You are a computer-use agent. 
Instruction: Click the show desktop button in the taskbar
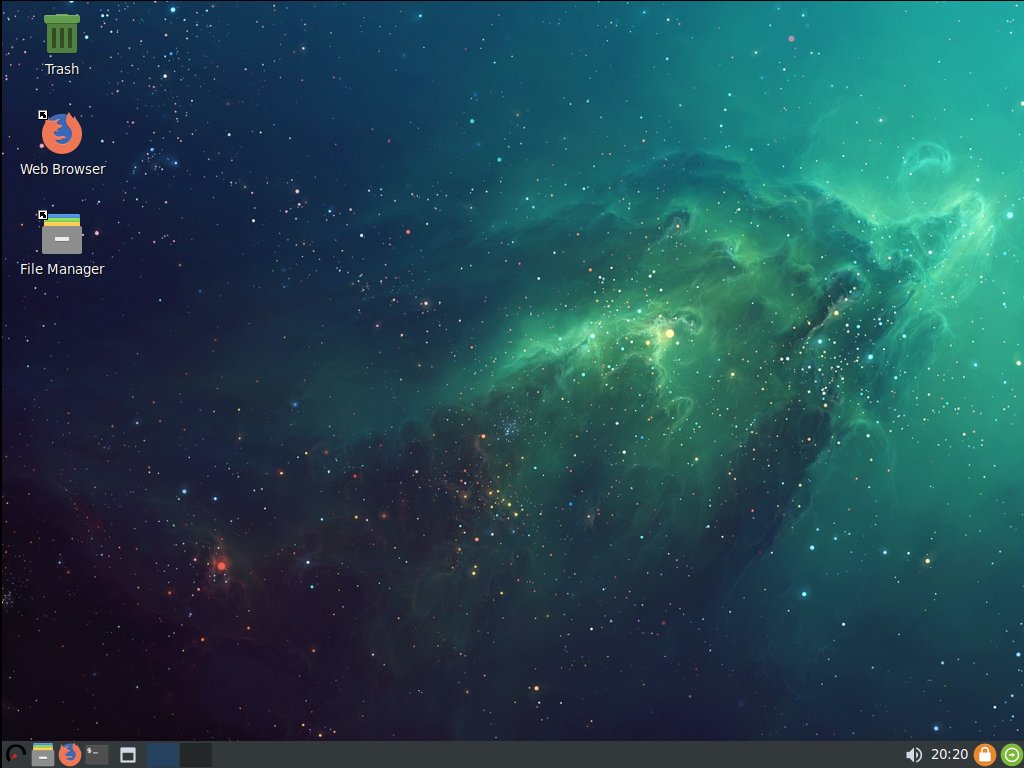128,755
